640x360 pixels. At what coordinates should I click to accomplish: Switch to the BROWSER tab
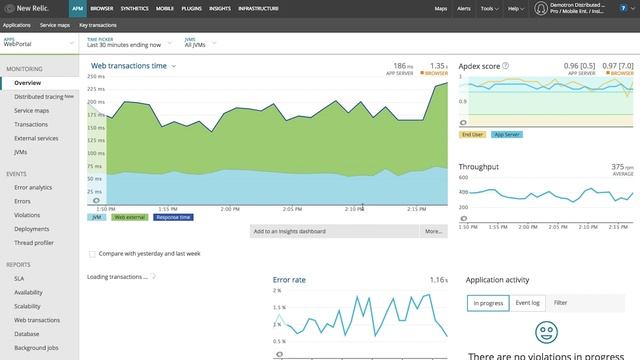click(102, 9)
